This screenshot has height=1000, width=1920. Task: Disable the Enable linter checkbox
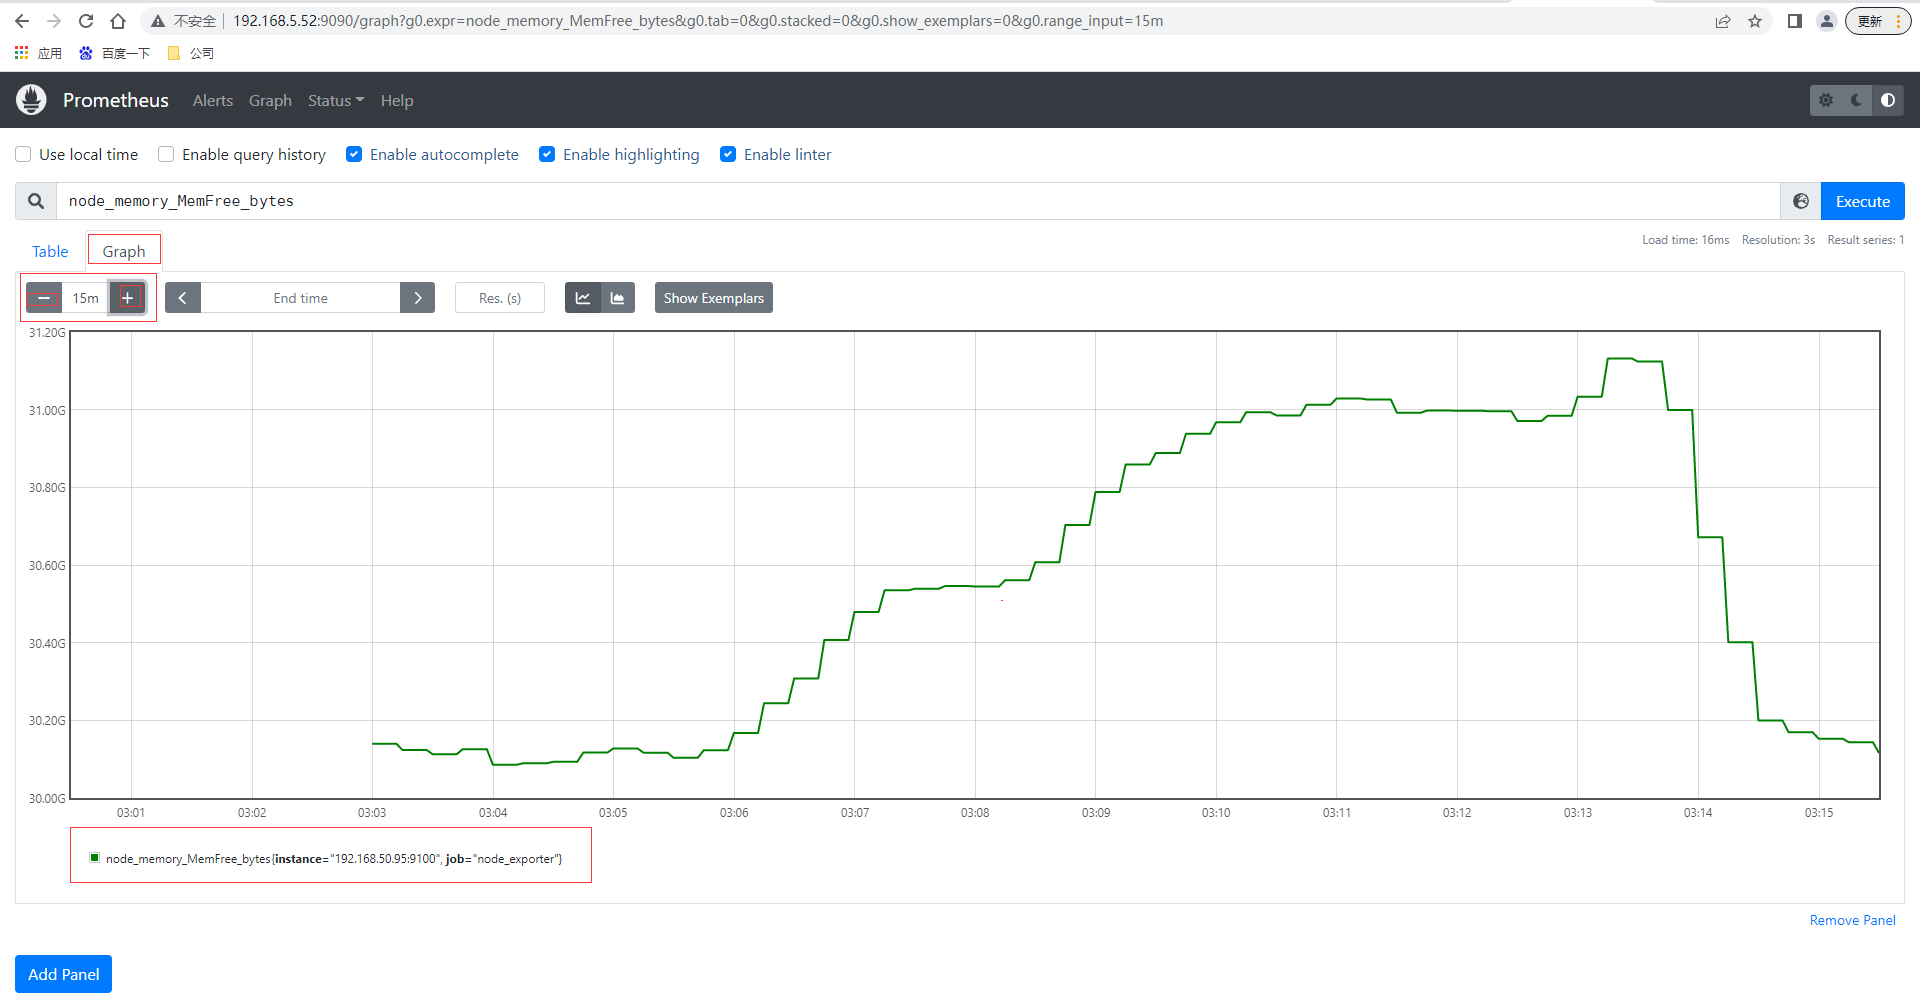pos(728,154)
